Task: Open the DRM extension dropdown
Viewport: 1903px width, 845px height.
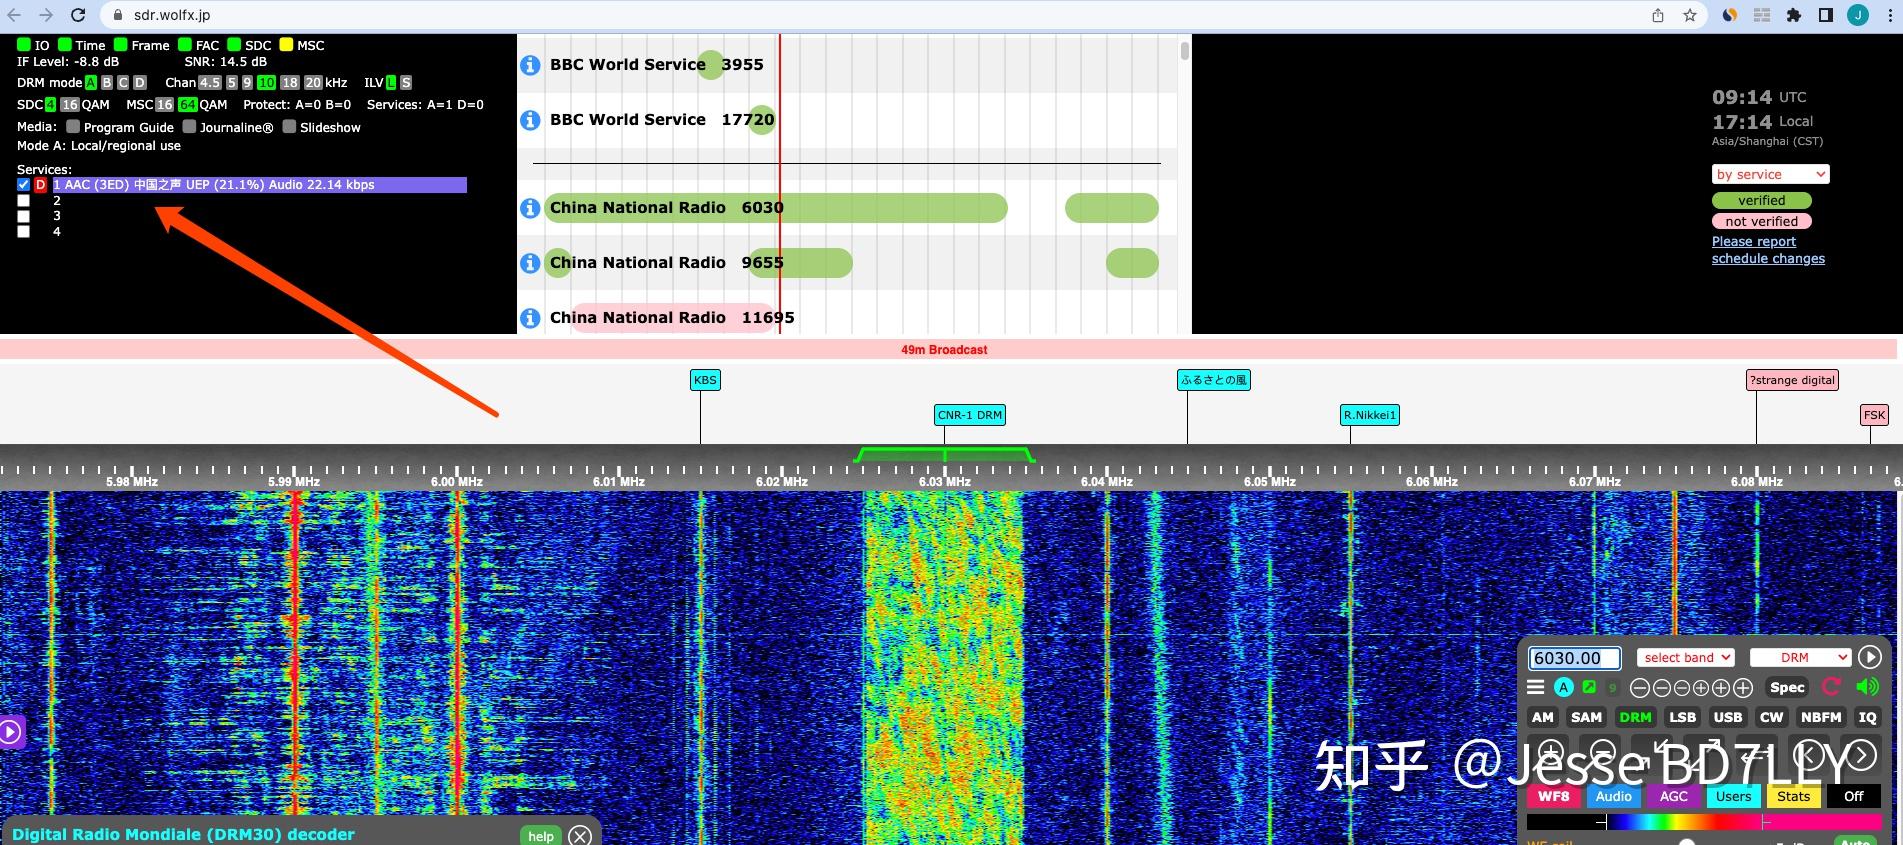Action: (1801, 657)
